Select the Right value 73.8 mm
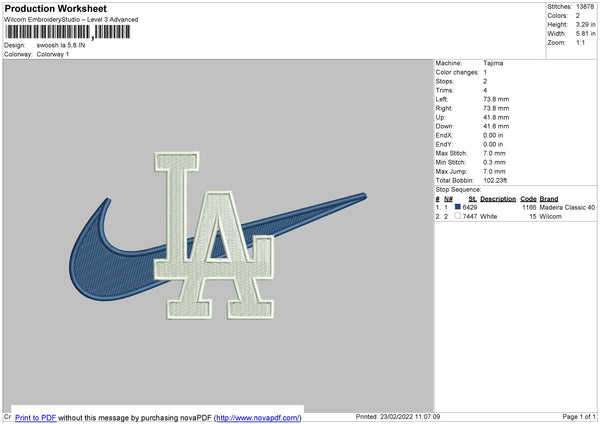Image resolution: width=600 pixels, height=424 pixels. coord(496,108)
